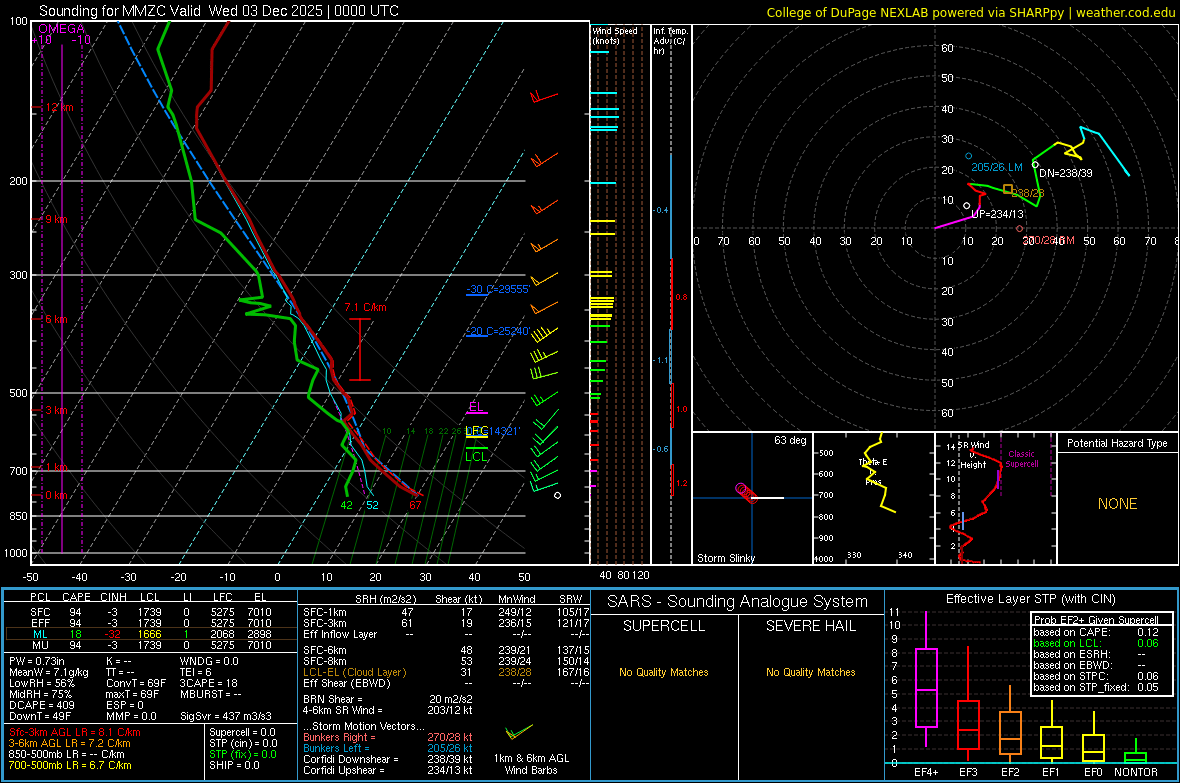
Task: Click the UP=234/13 hodograph label
Action: pos(997,214)
